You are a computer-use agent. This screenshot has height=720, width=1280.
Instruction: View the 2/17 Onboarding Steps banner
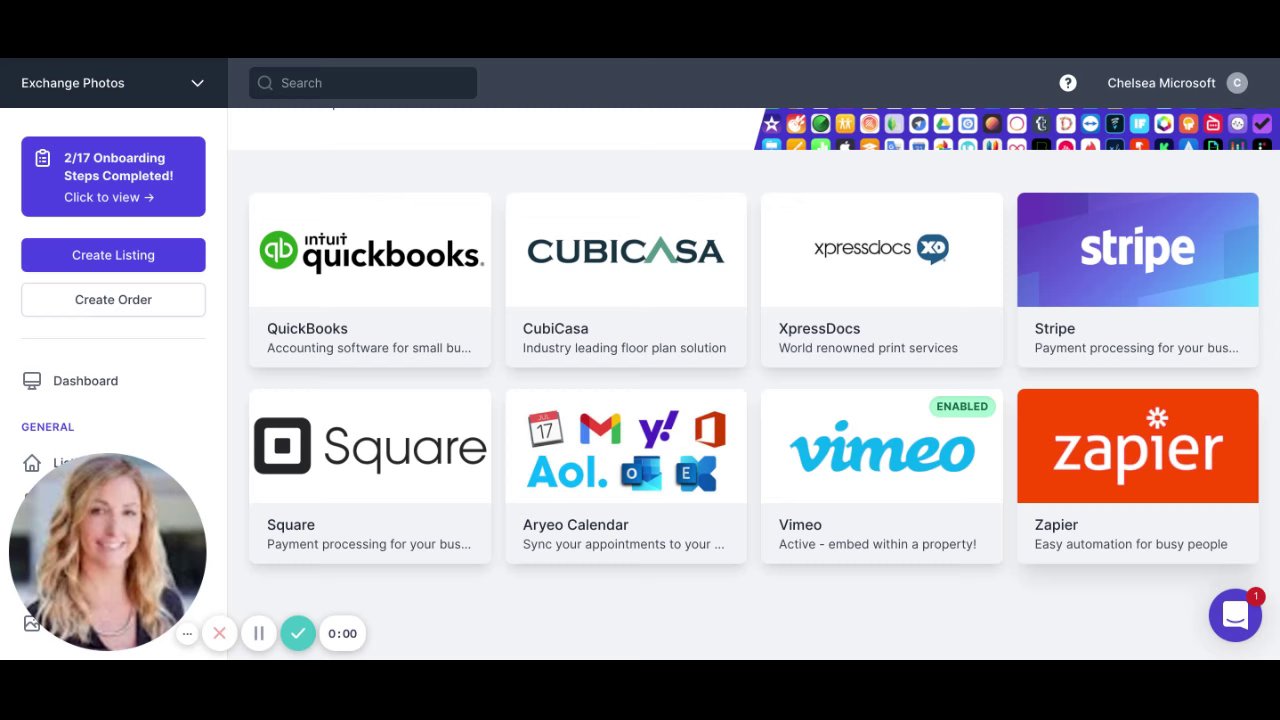point(113,176)
